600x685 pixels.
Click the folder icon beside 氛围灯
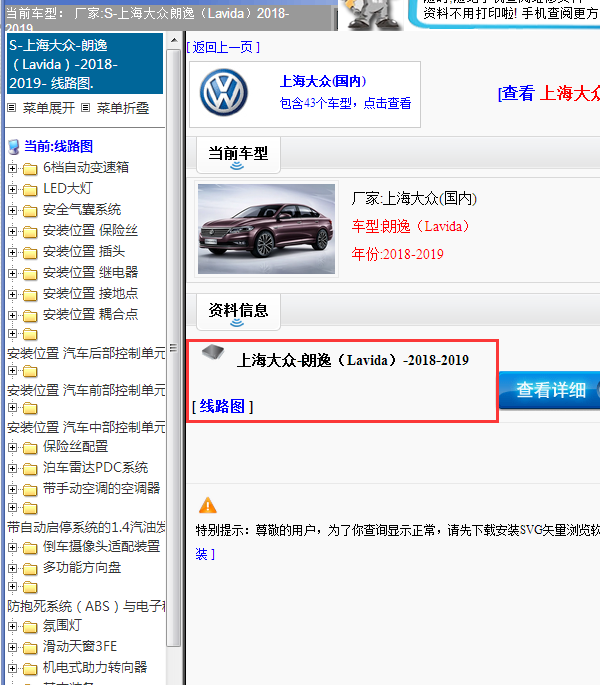point(29,626)
